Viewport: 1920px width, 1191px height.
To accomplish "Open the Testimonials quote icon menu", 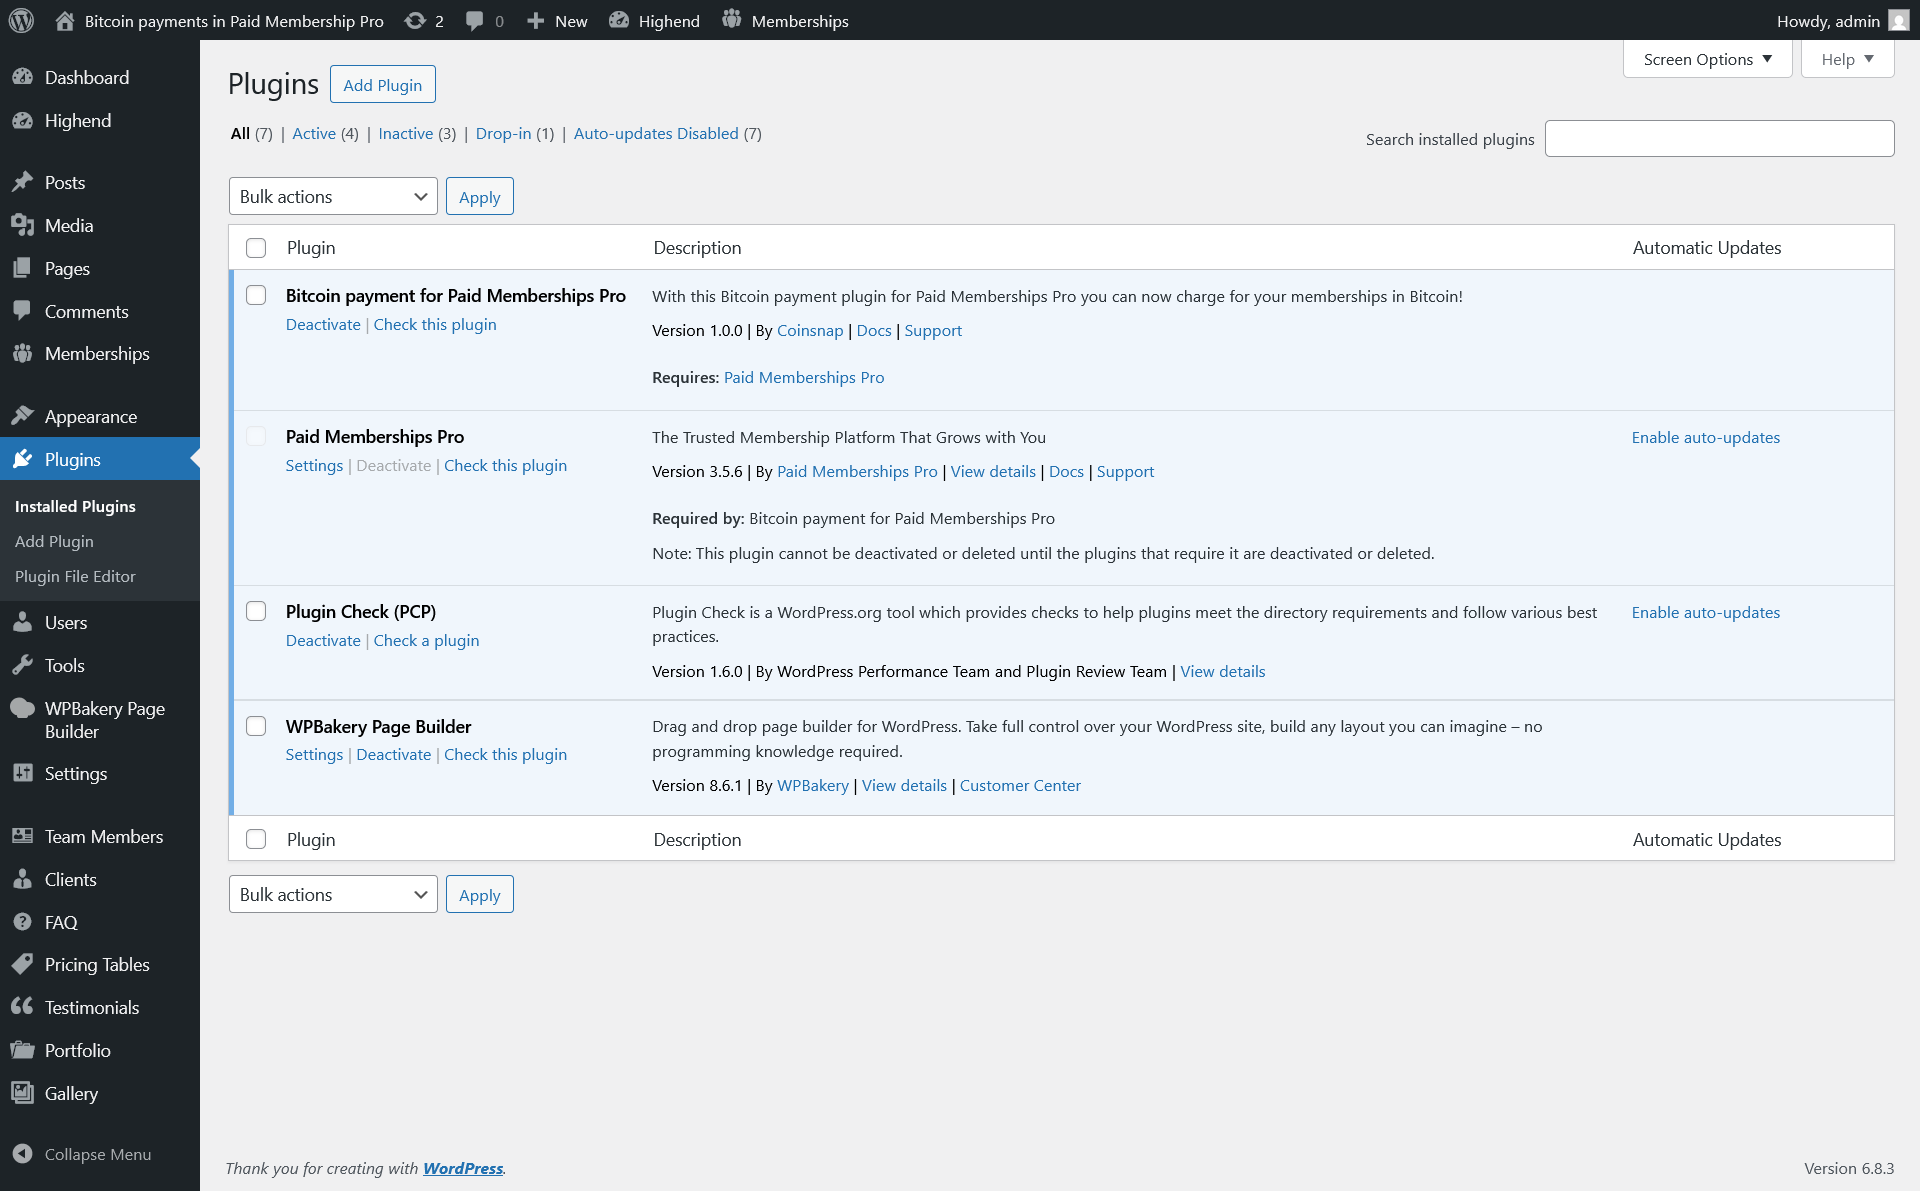I will point(22,1006).
